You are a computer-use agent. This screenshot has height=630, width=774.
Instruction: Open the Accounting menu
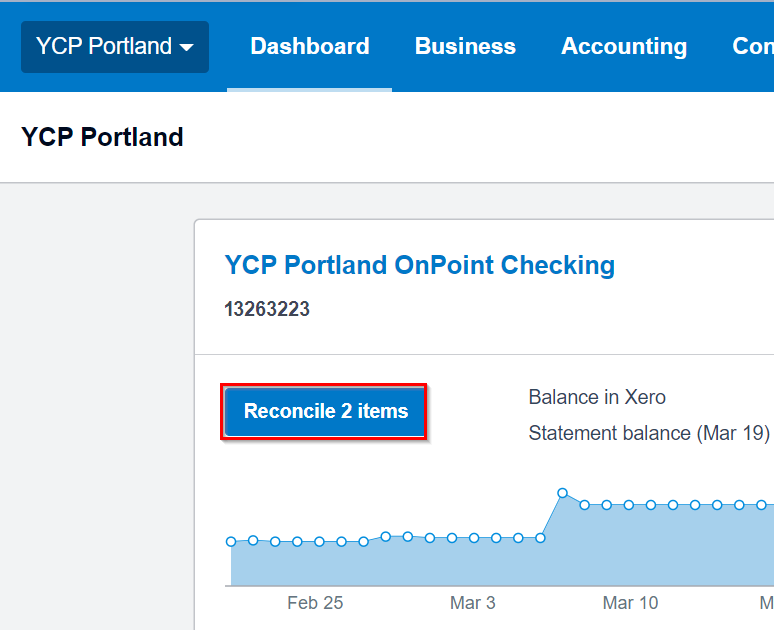point(624,46)
